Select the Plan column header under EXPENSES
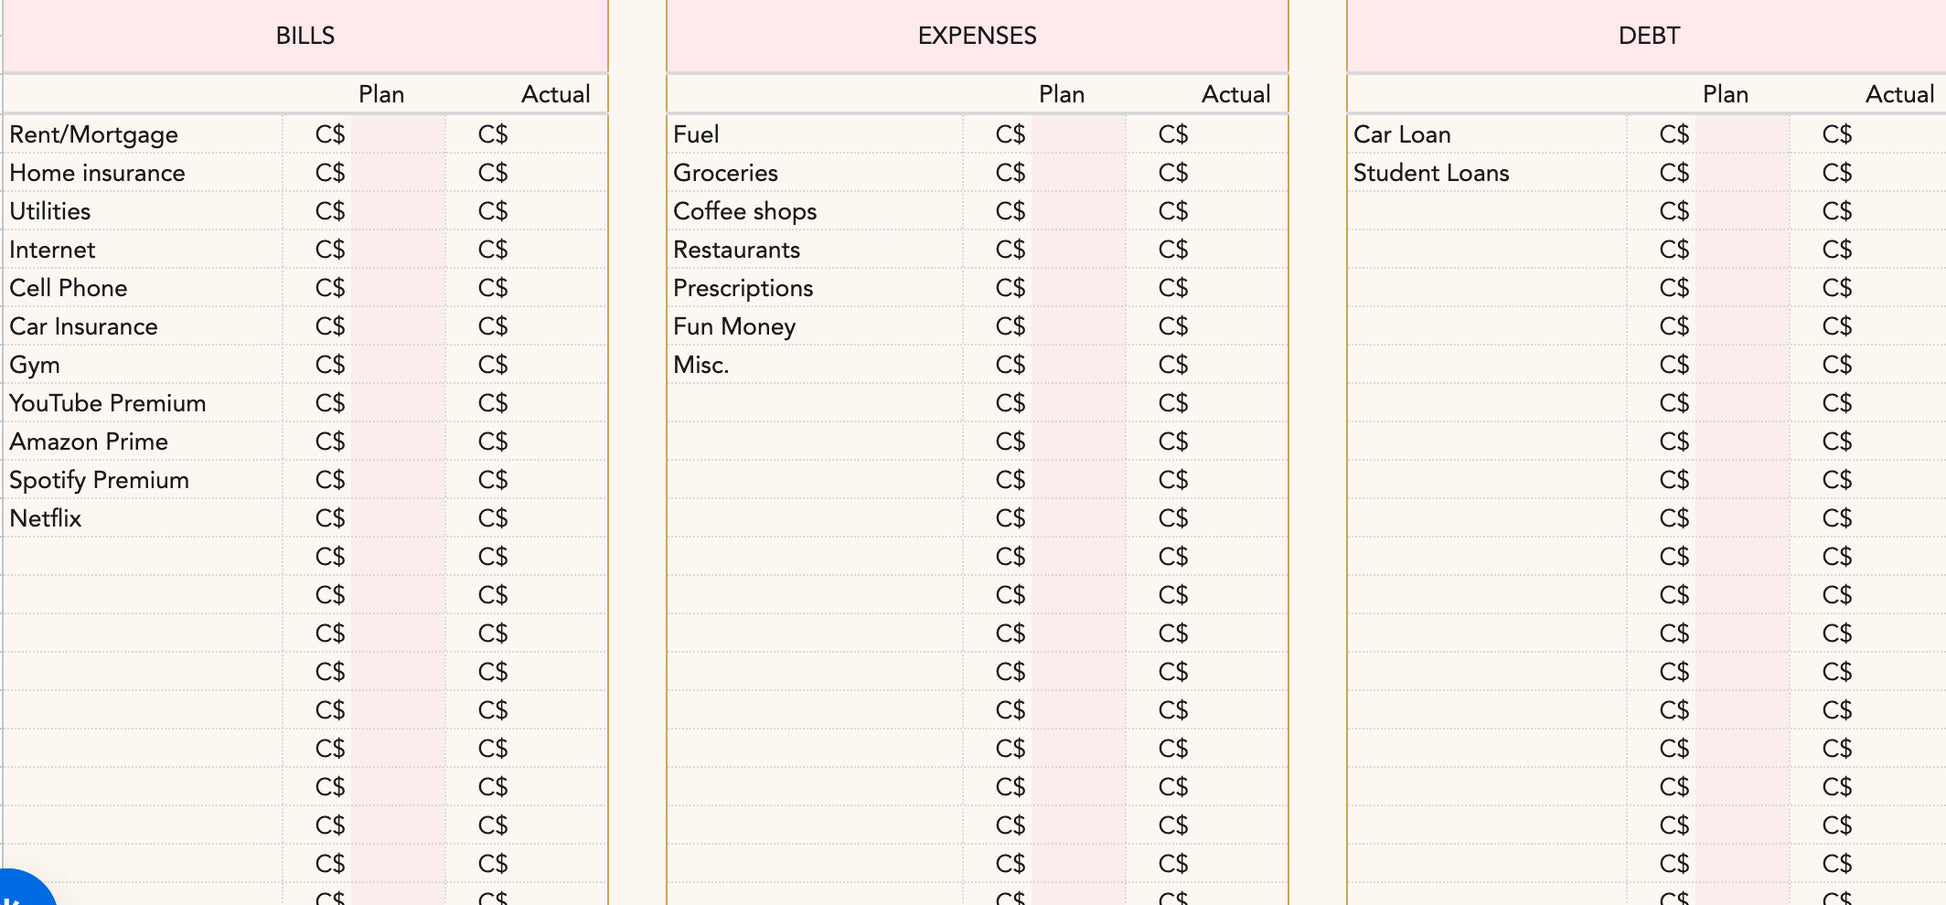The image size is (1946, 905). [x=1061, y=94]
